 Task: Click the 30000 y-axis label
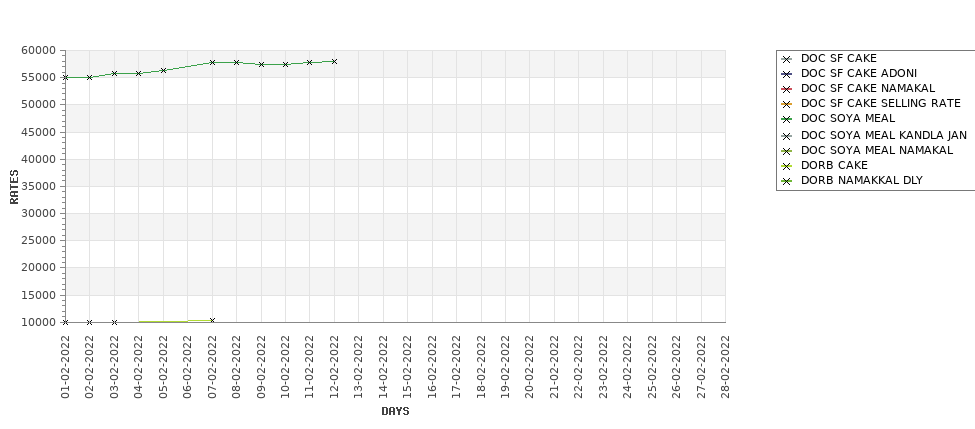coord(39,213)
